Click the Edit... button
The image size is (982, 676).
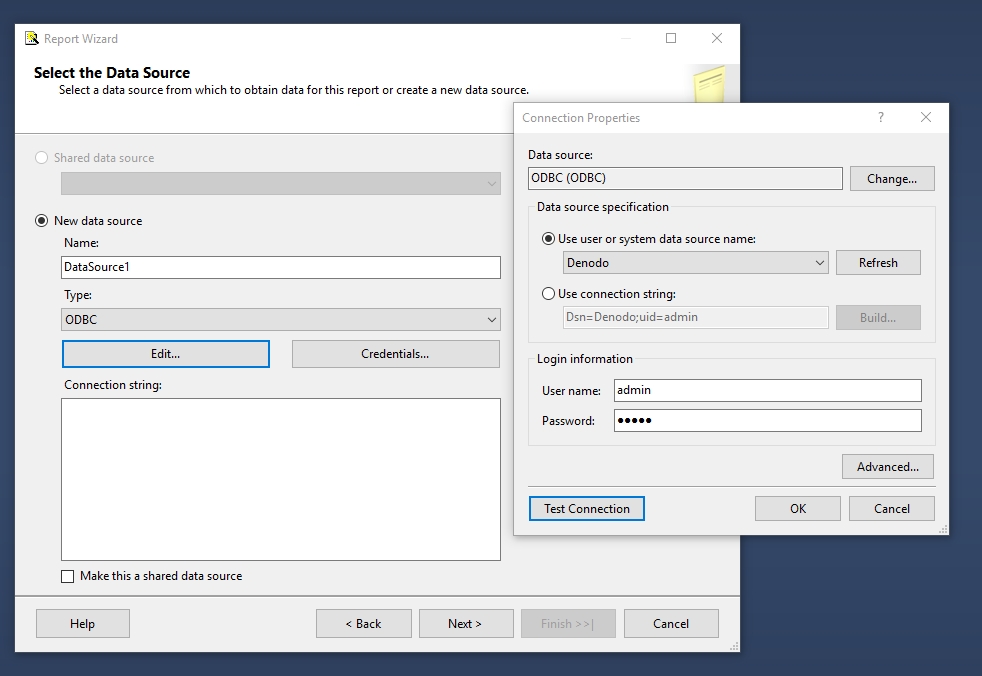tap(166, 354)
